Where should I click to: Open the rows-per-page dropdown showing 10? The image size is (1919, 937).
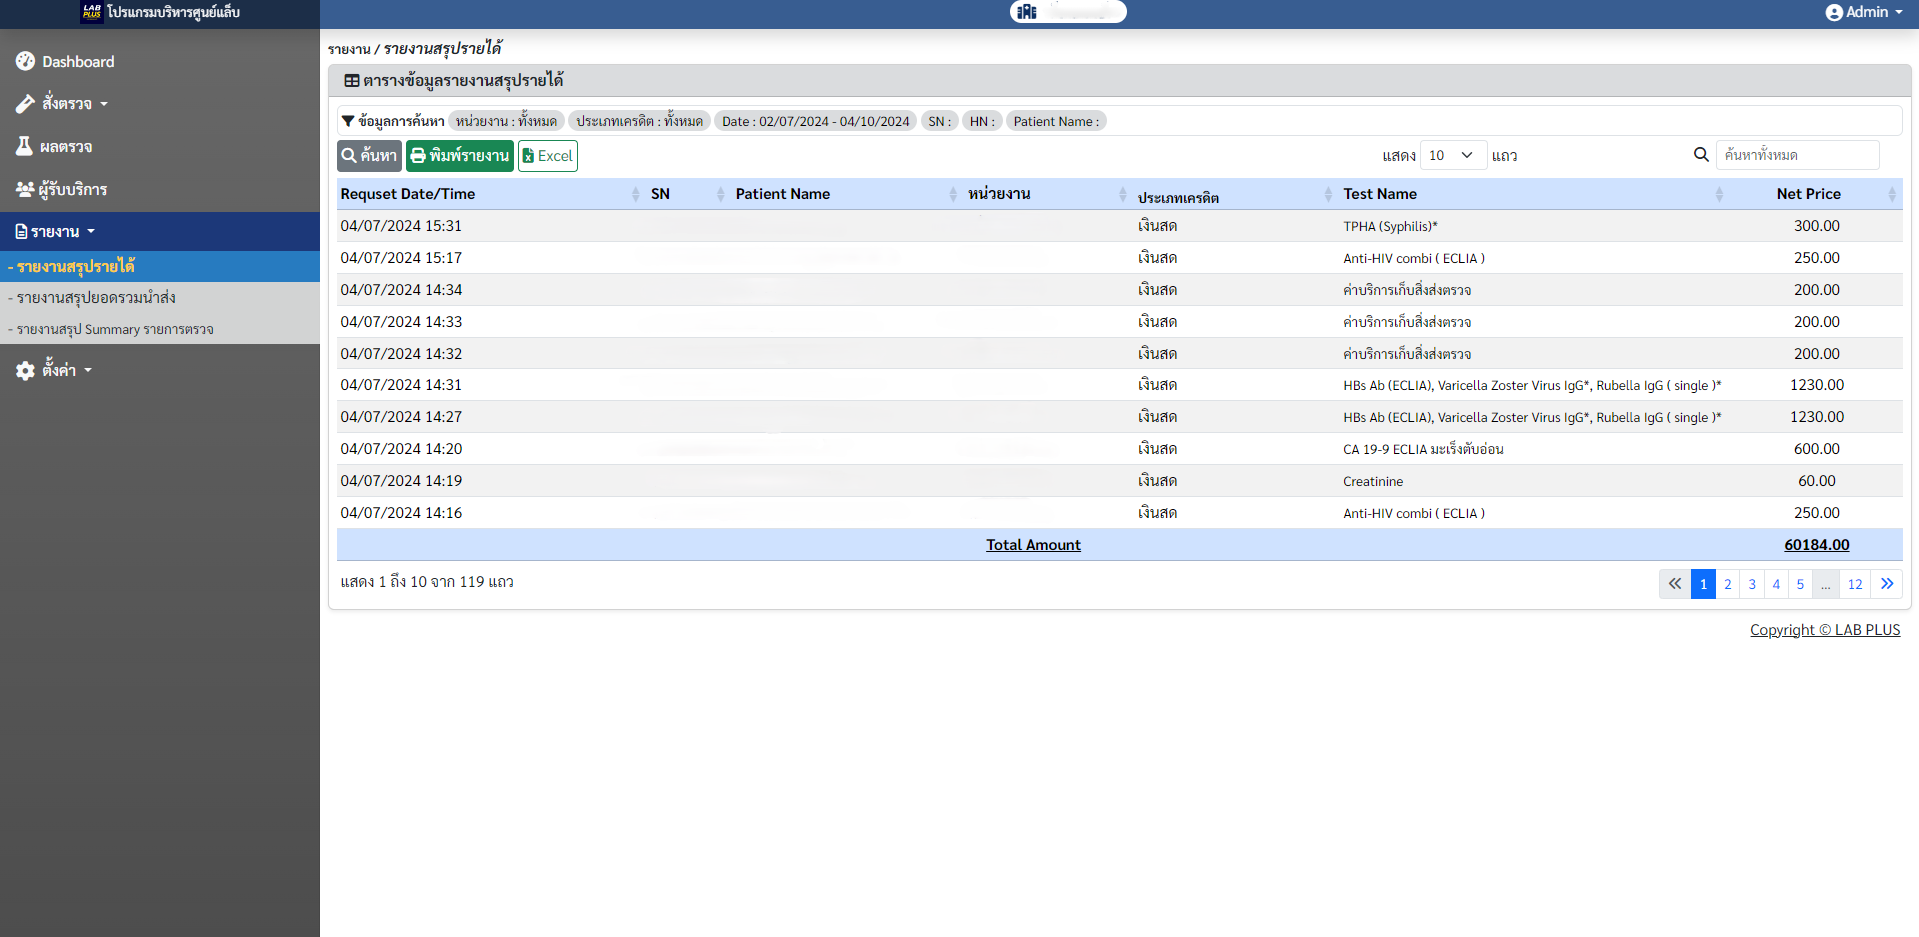tap(1452, 155)
